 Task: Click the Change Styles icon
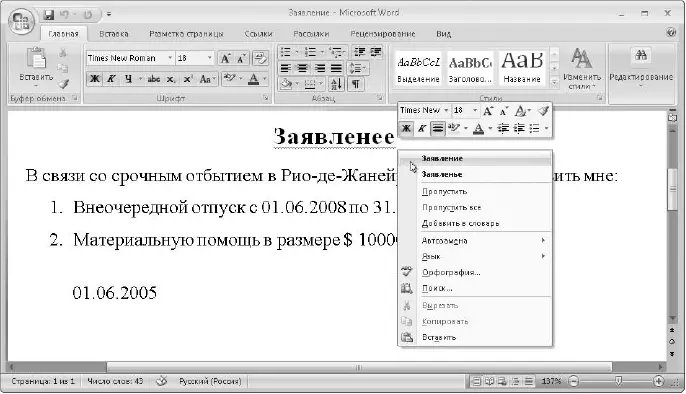(x=581, y=68)
